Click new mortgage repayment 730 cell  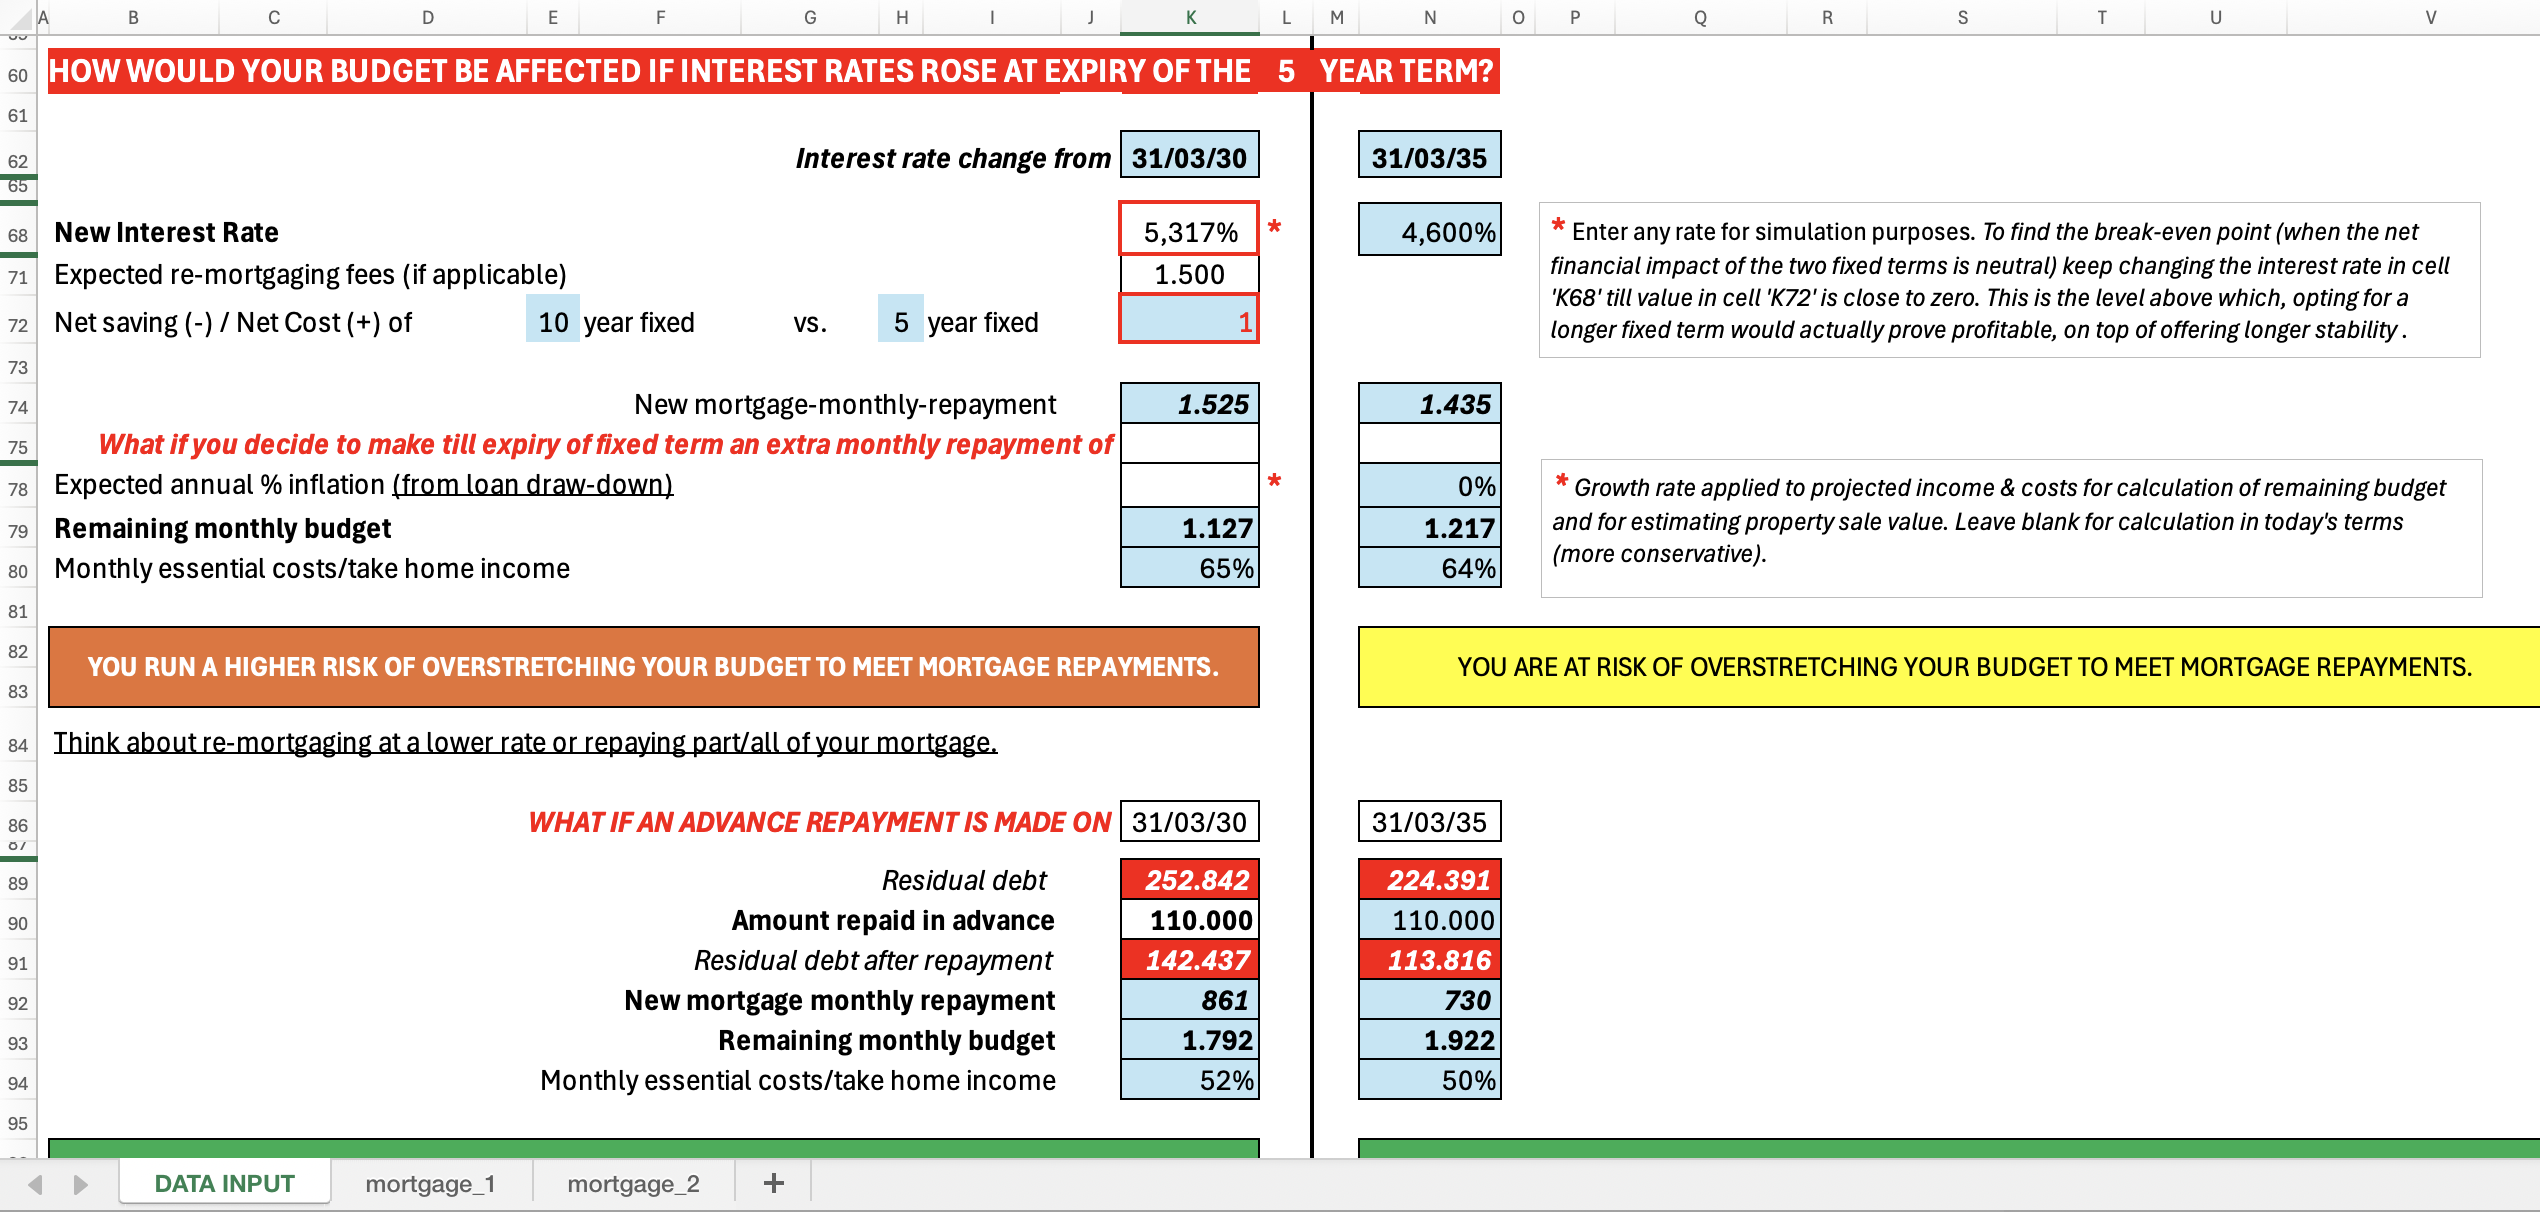[1429, 999]
